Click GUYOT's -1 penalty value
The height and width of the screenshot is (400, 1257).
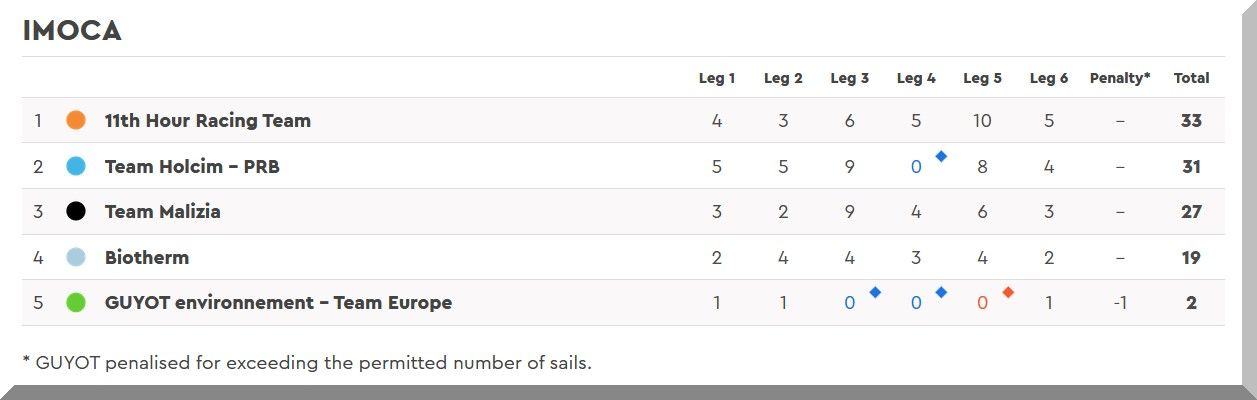1120,302
